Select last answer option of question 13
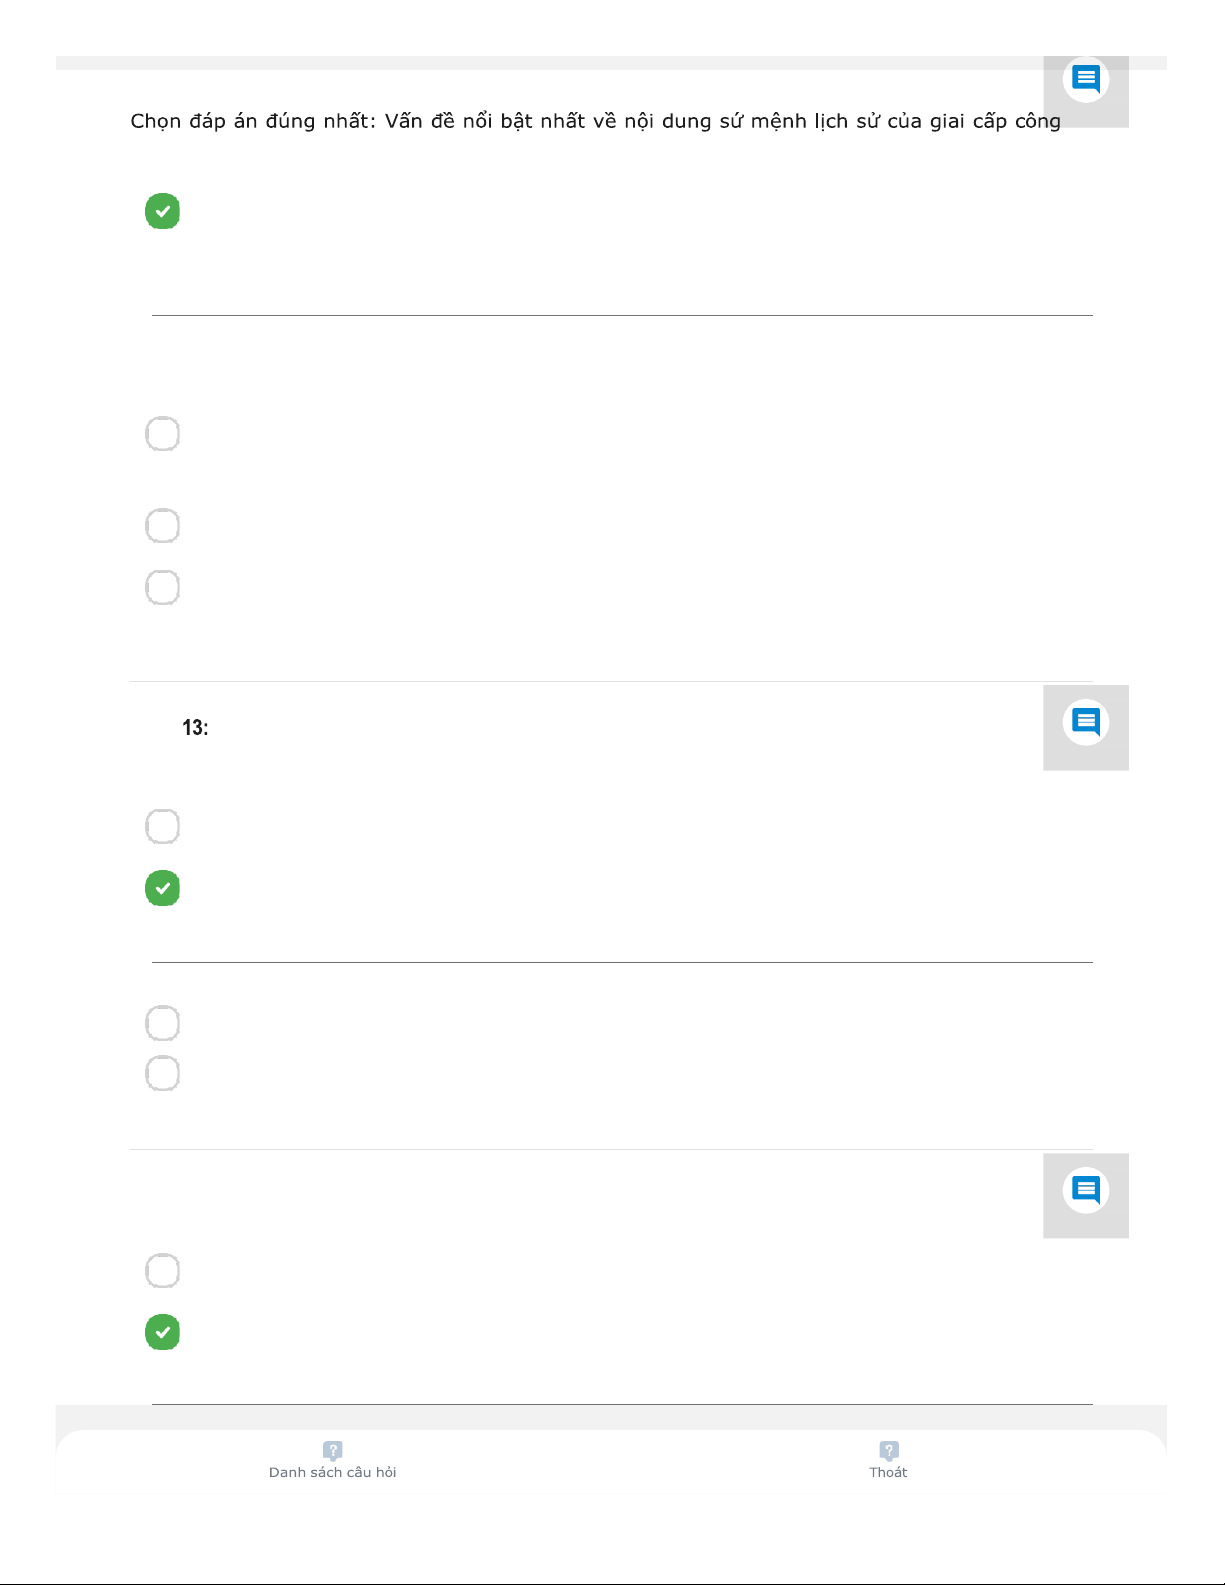The width and height of the screenshot is (1225, 1585). coord(163,1073)
